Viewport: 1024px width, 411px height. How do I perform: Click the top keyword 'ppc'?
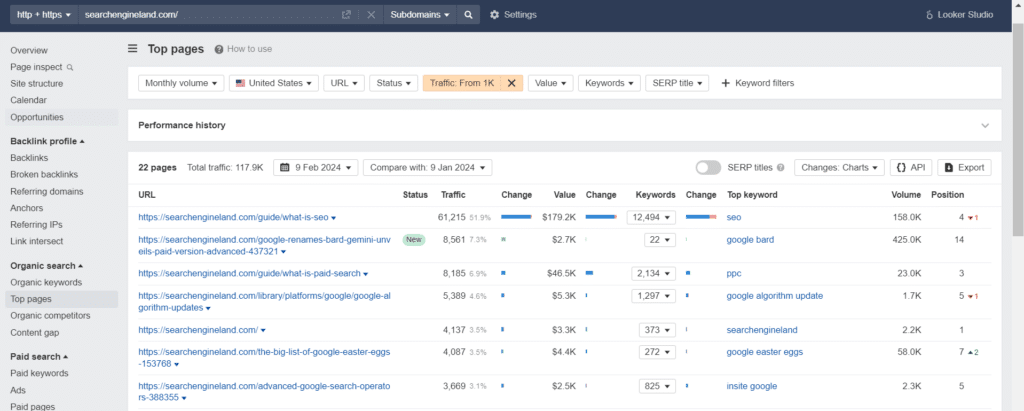[x=734, y=273]
